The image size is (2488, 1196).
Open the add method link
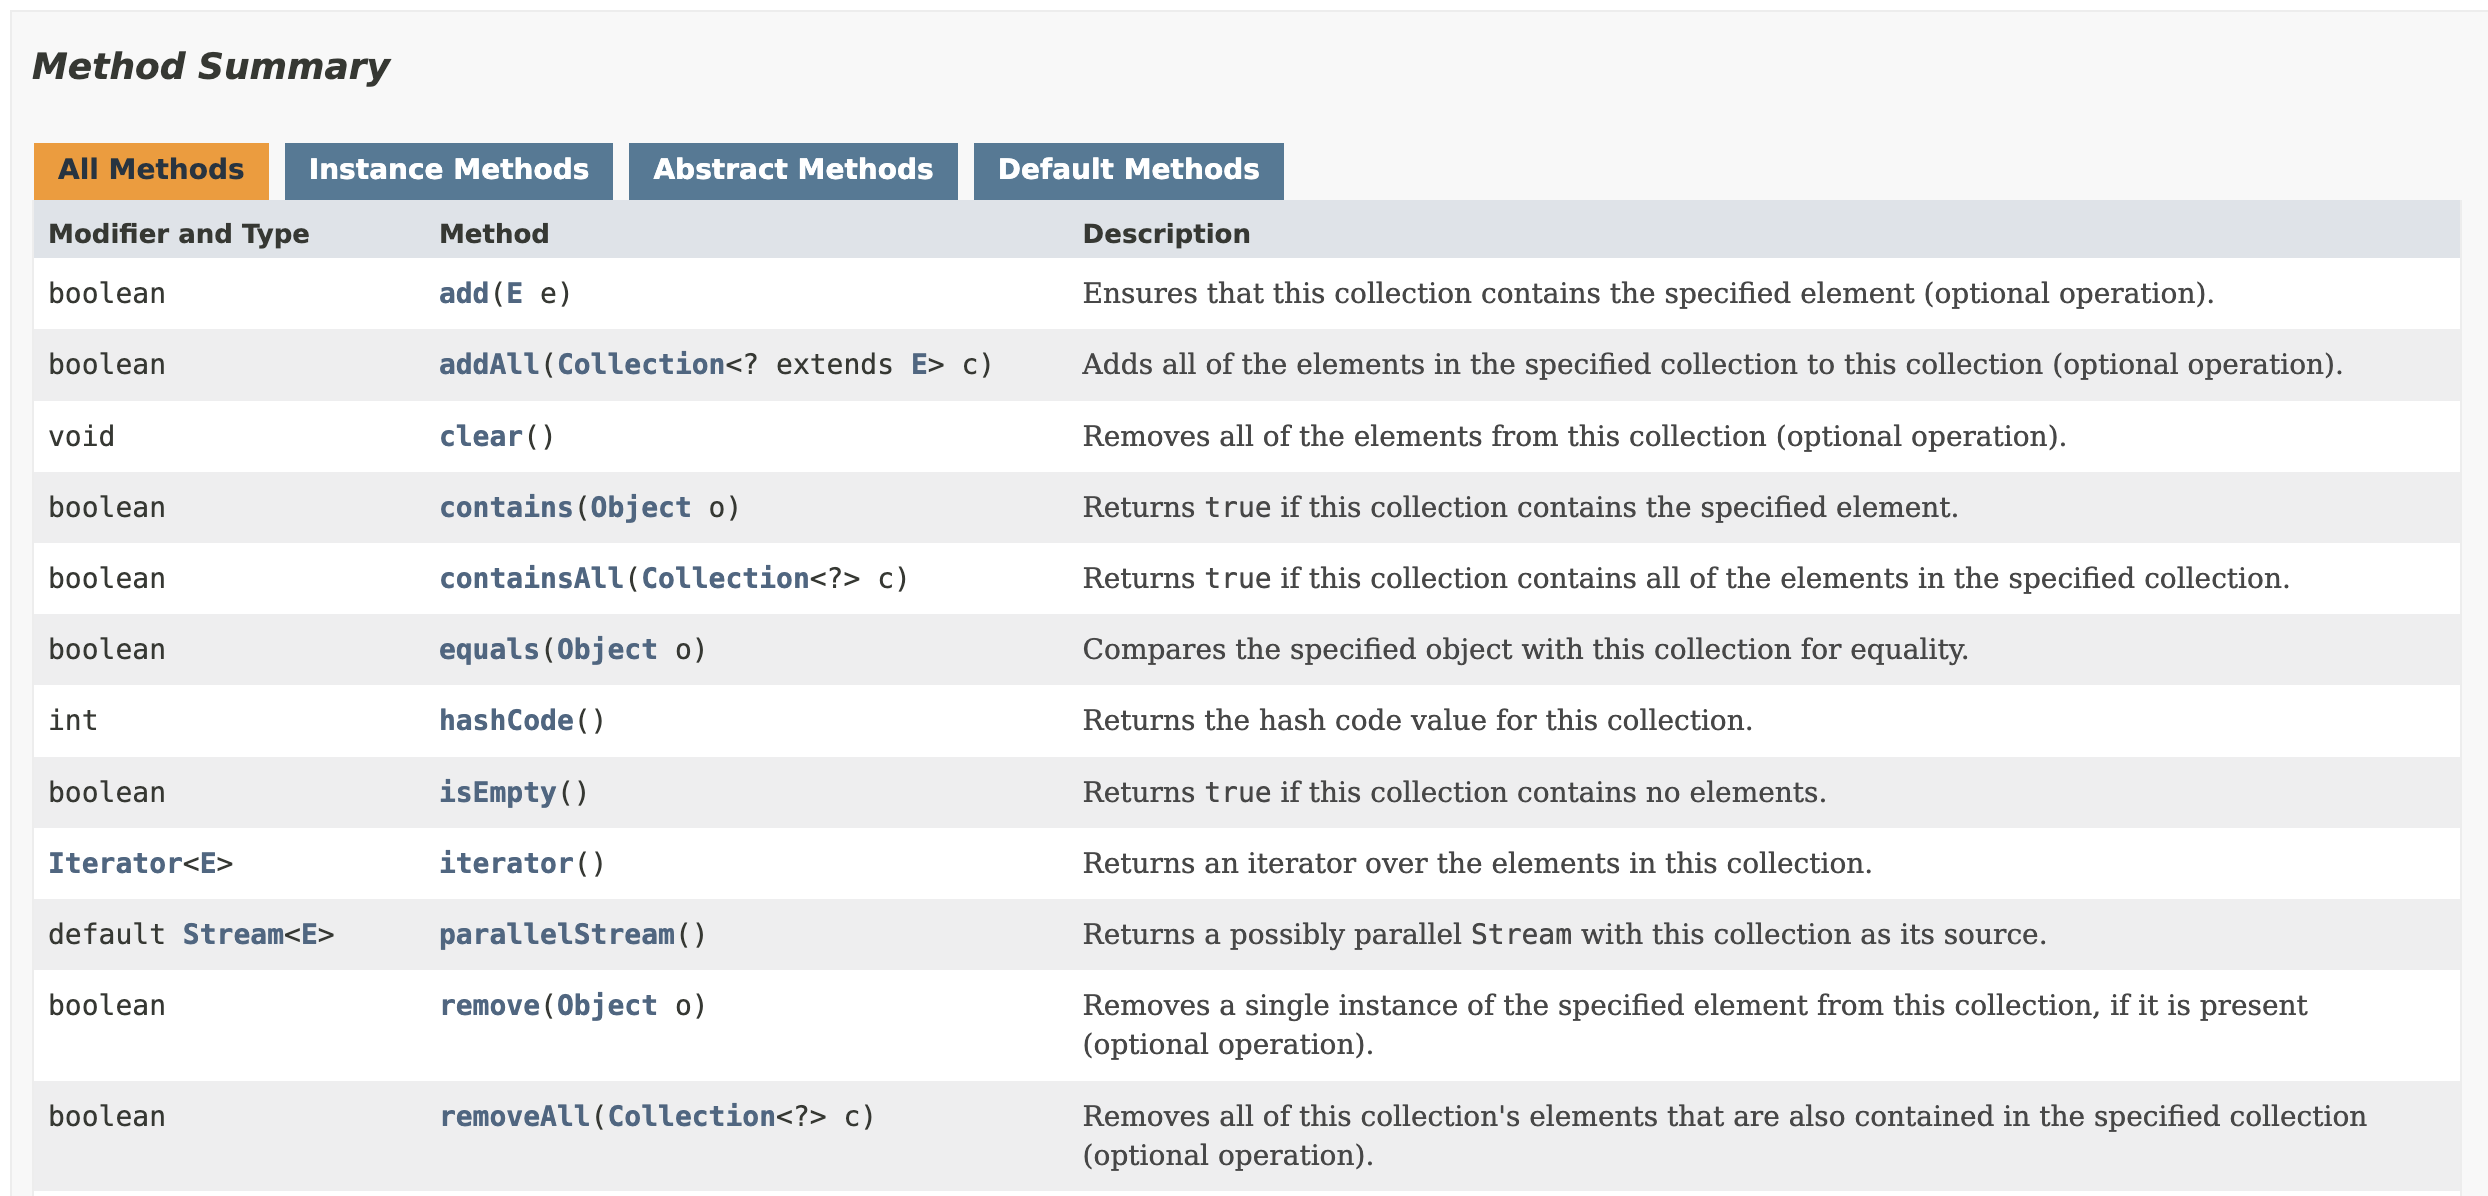coord(463,294)
